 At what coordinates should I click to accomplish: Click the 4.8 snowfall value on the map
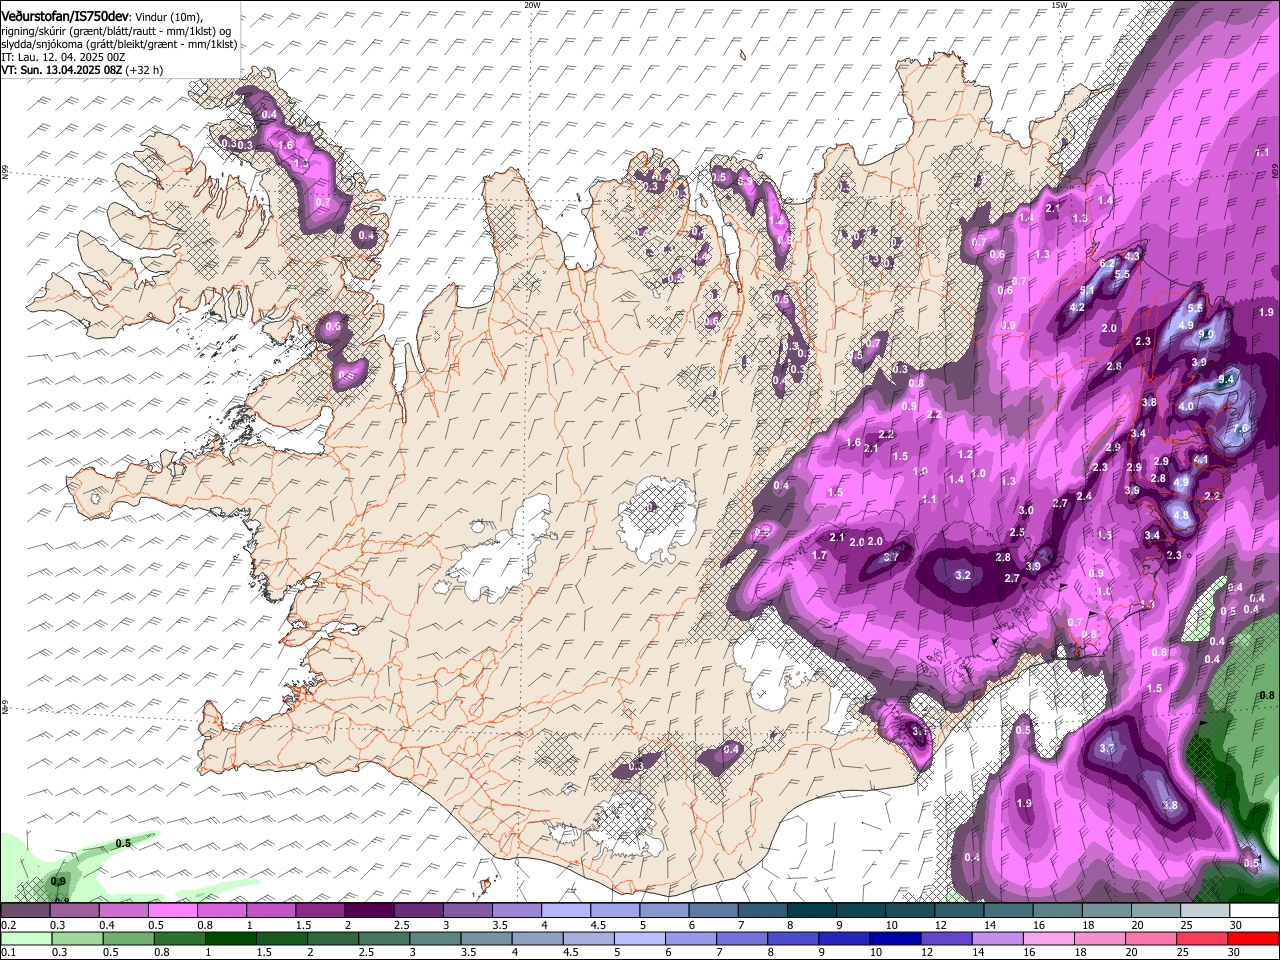tap(1181, 516)
